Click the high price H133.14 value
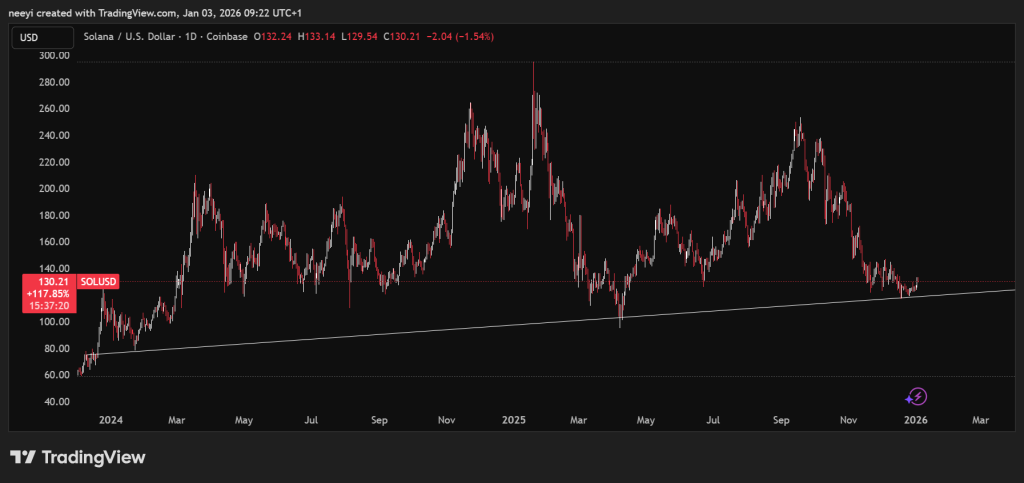Viewport: 1024px width, 483px height. coord(318,37)
